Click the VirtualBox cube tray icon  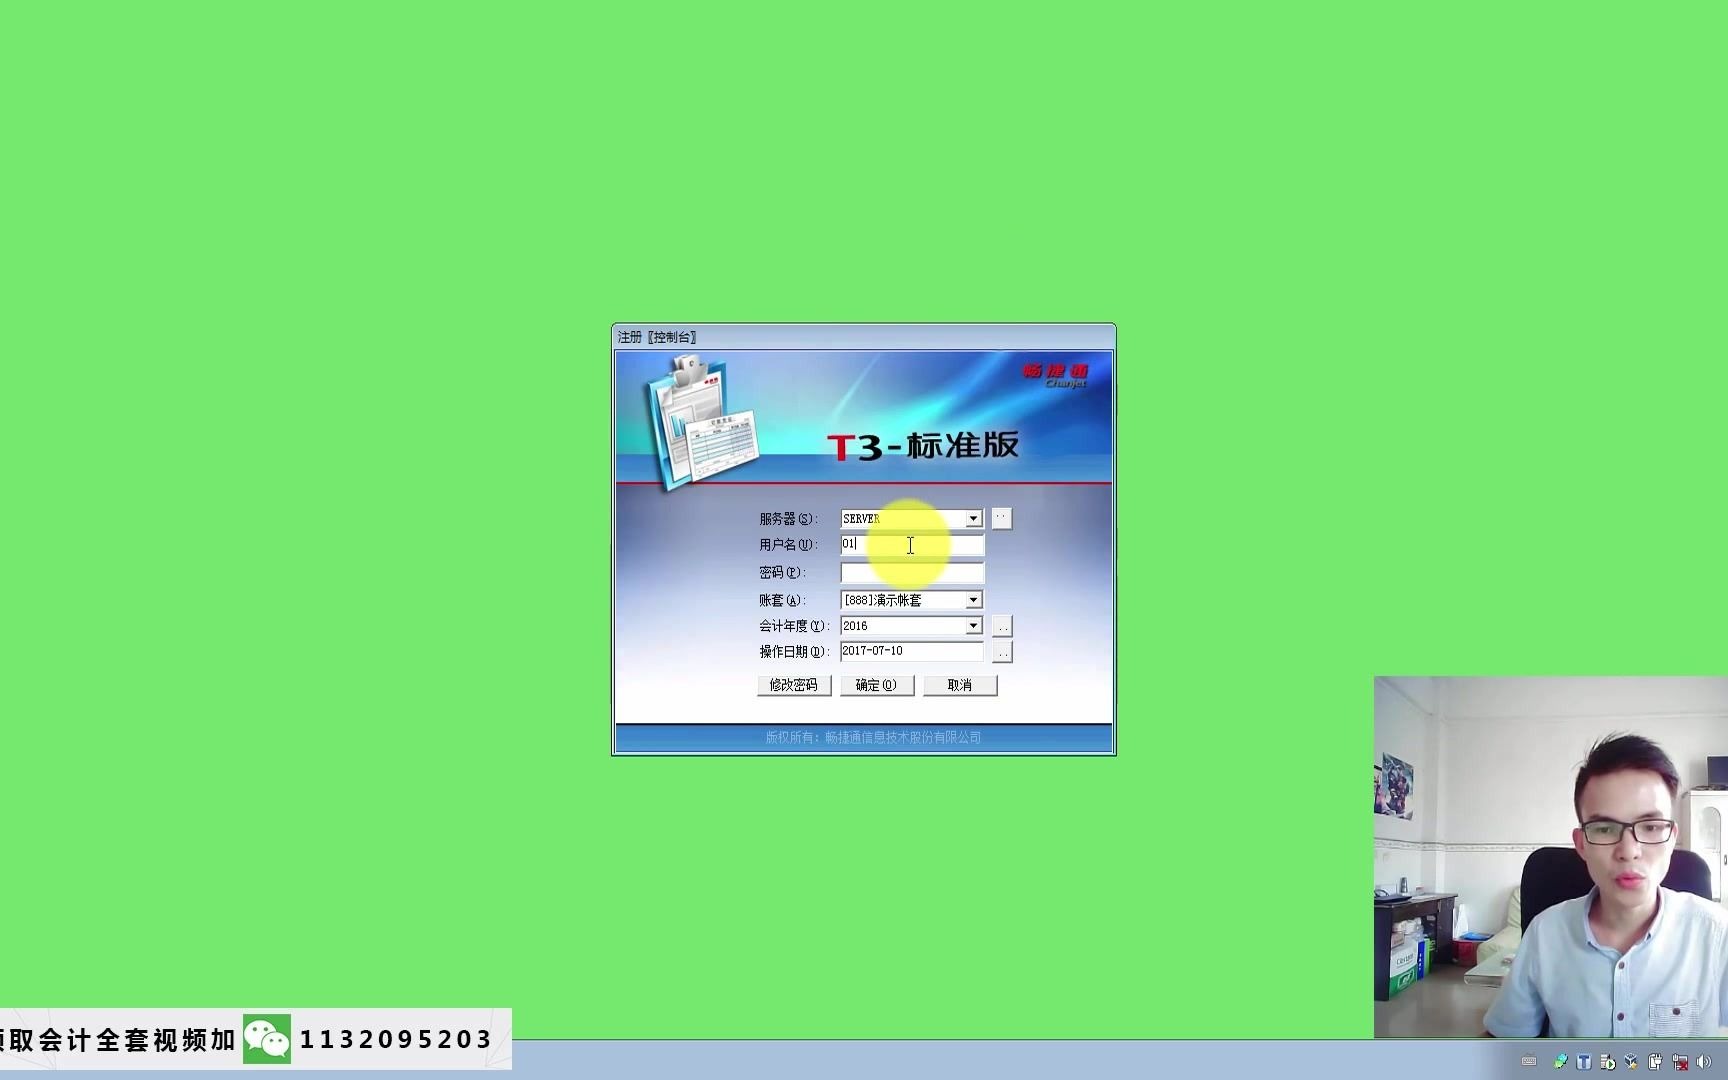(1632, 1062)
